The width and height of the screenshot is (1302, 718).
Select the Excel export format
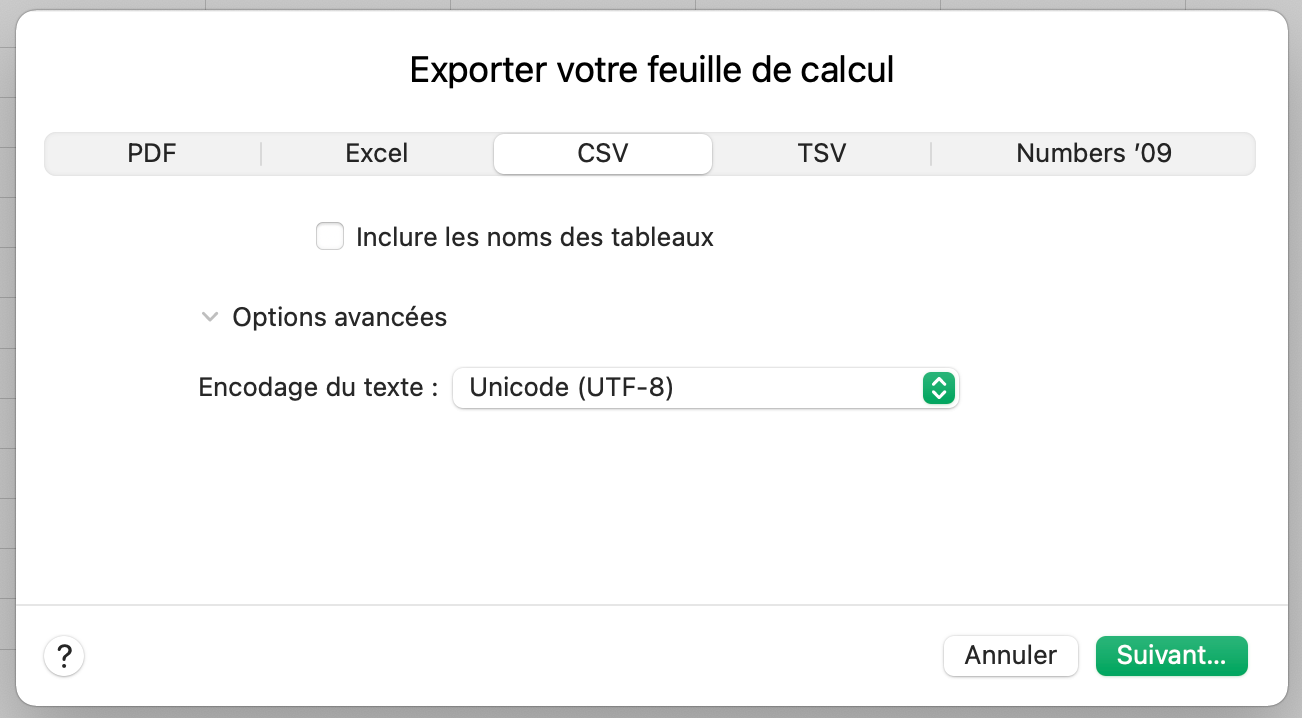(376, 153)
